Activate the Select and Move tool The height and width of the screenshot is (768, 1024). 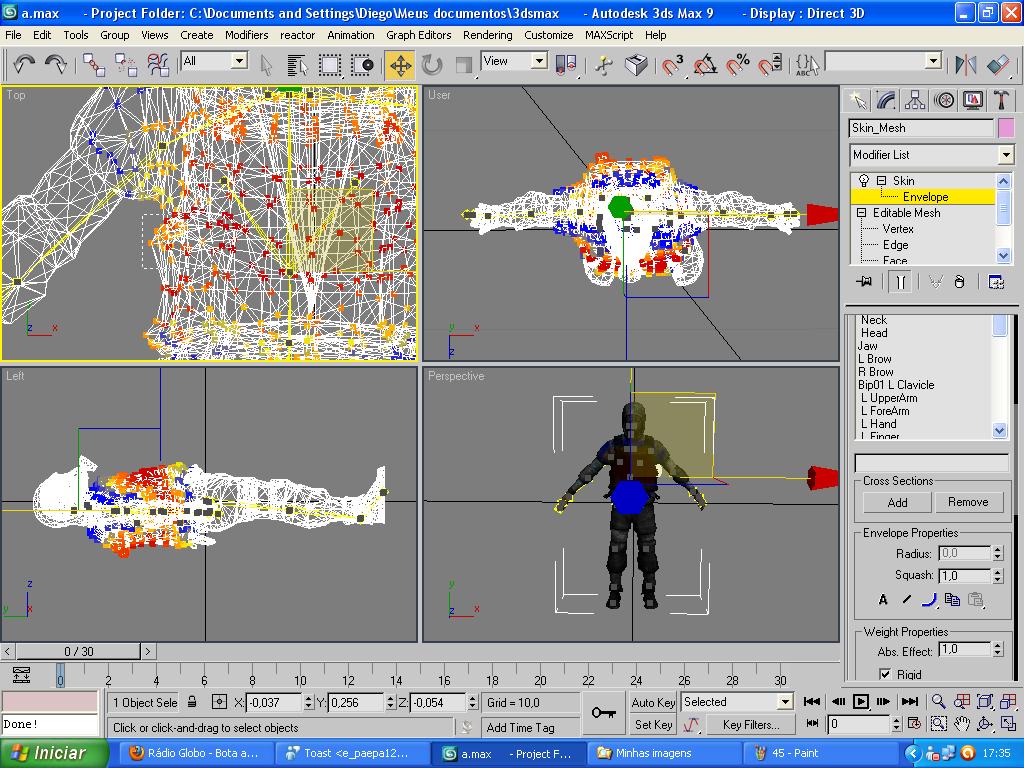(400, 66)
